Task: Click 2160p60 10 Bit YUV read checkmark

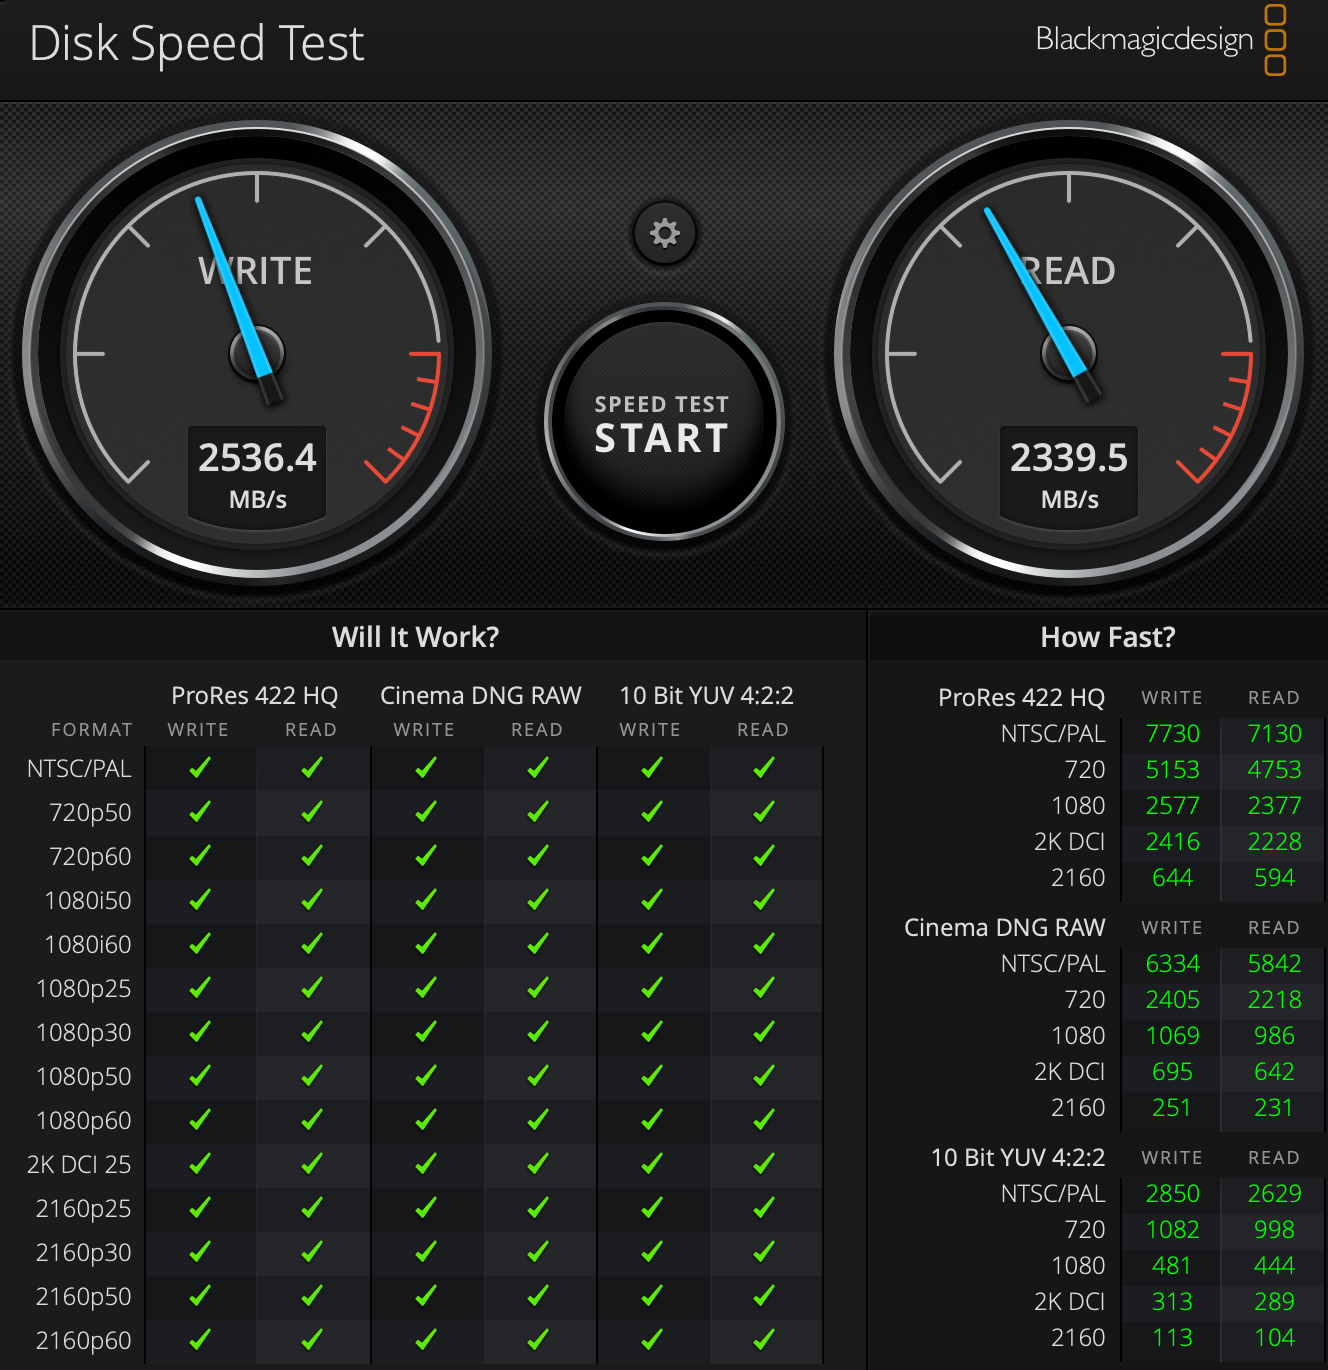Action: pos(764,1339)
